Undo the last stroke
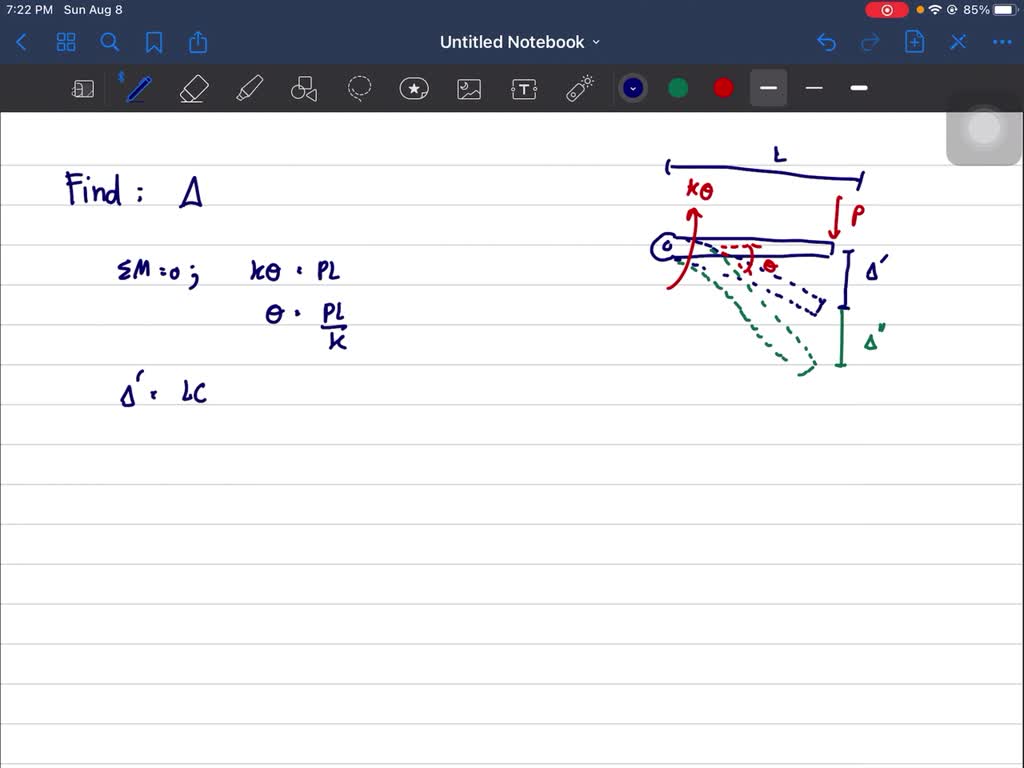1024x768 pixels. (x=827, y=42)
